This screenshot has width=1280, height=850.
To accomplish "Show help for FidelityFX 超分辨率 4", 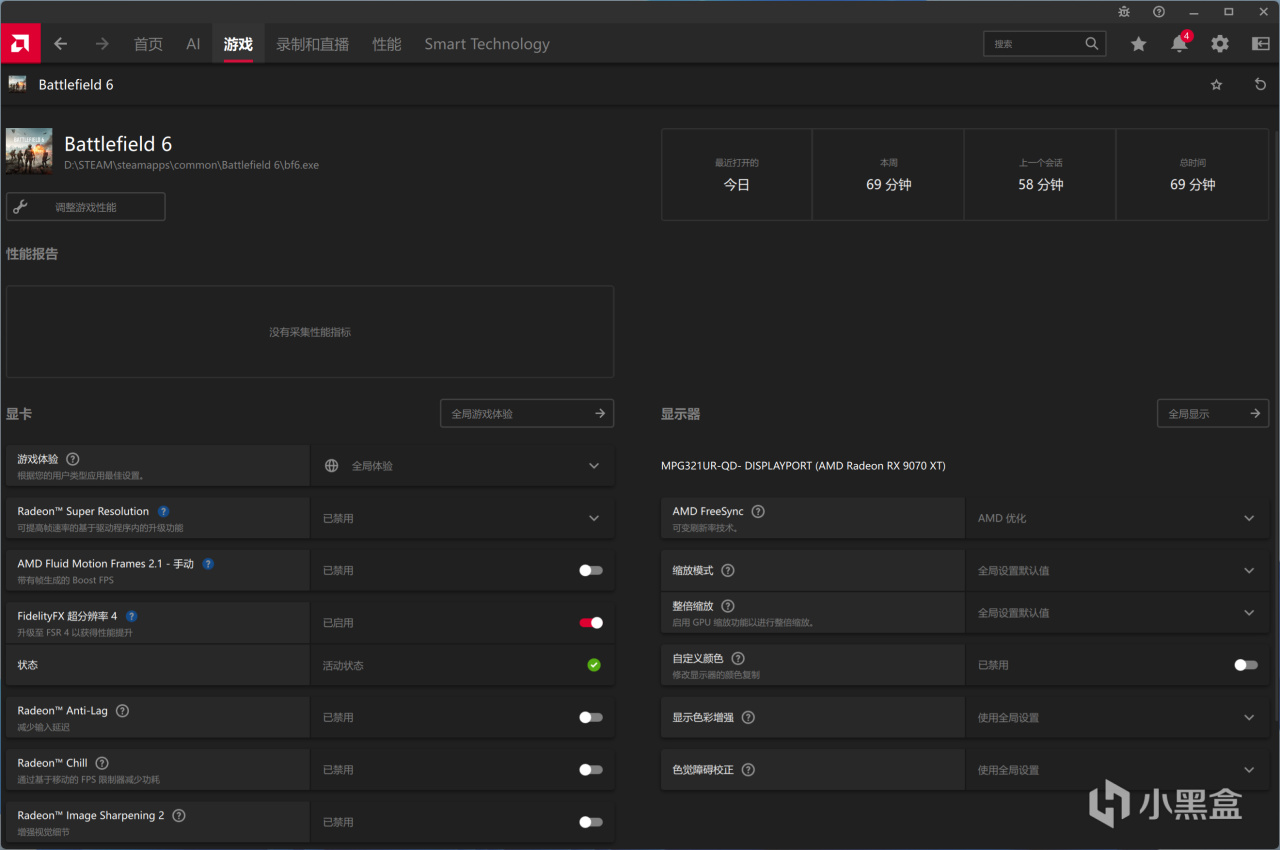I will click(131, 616).
